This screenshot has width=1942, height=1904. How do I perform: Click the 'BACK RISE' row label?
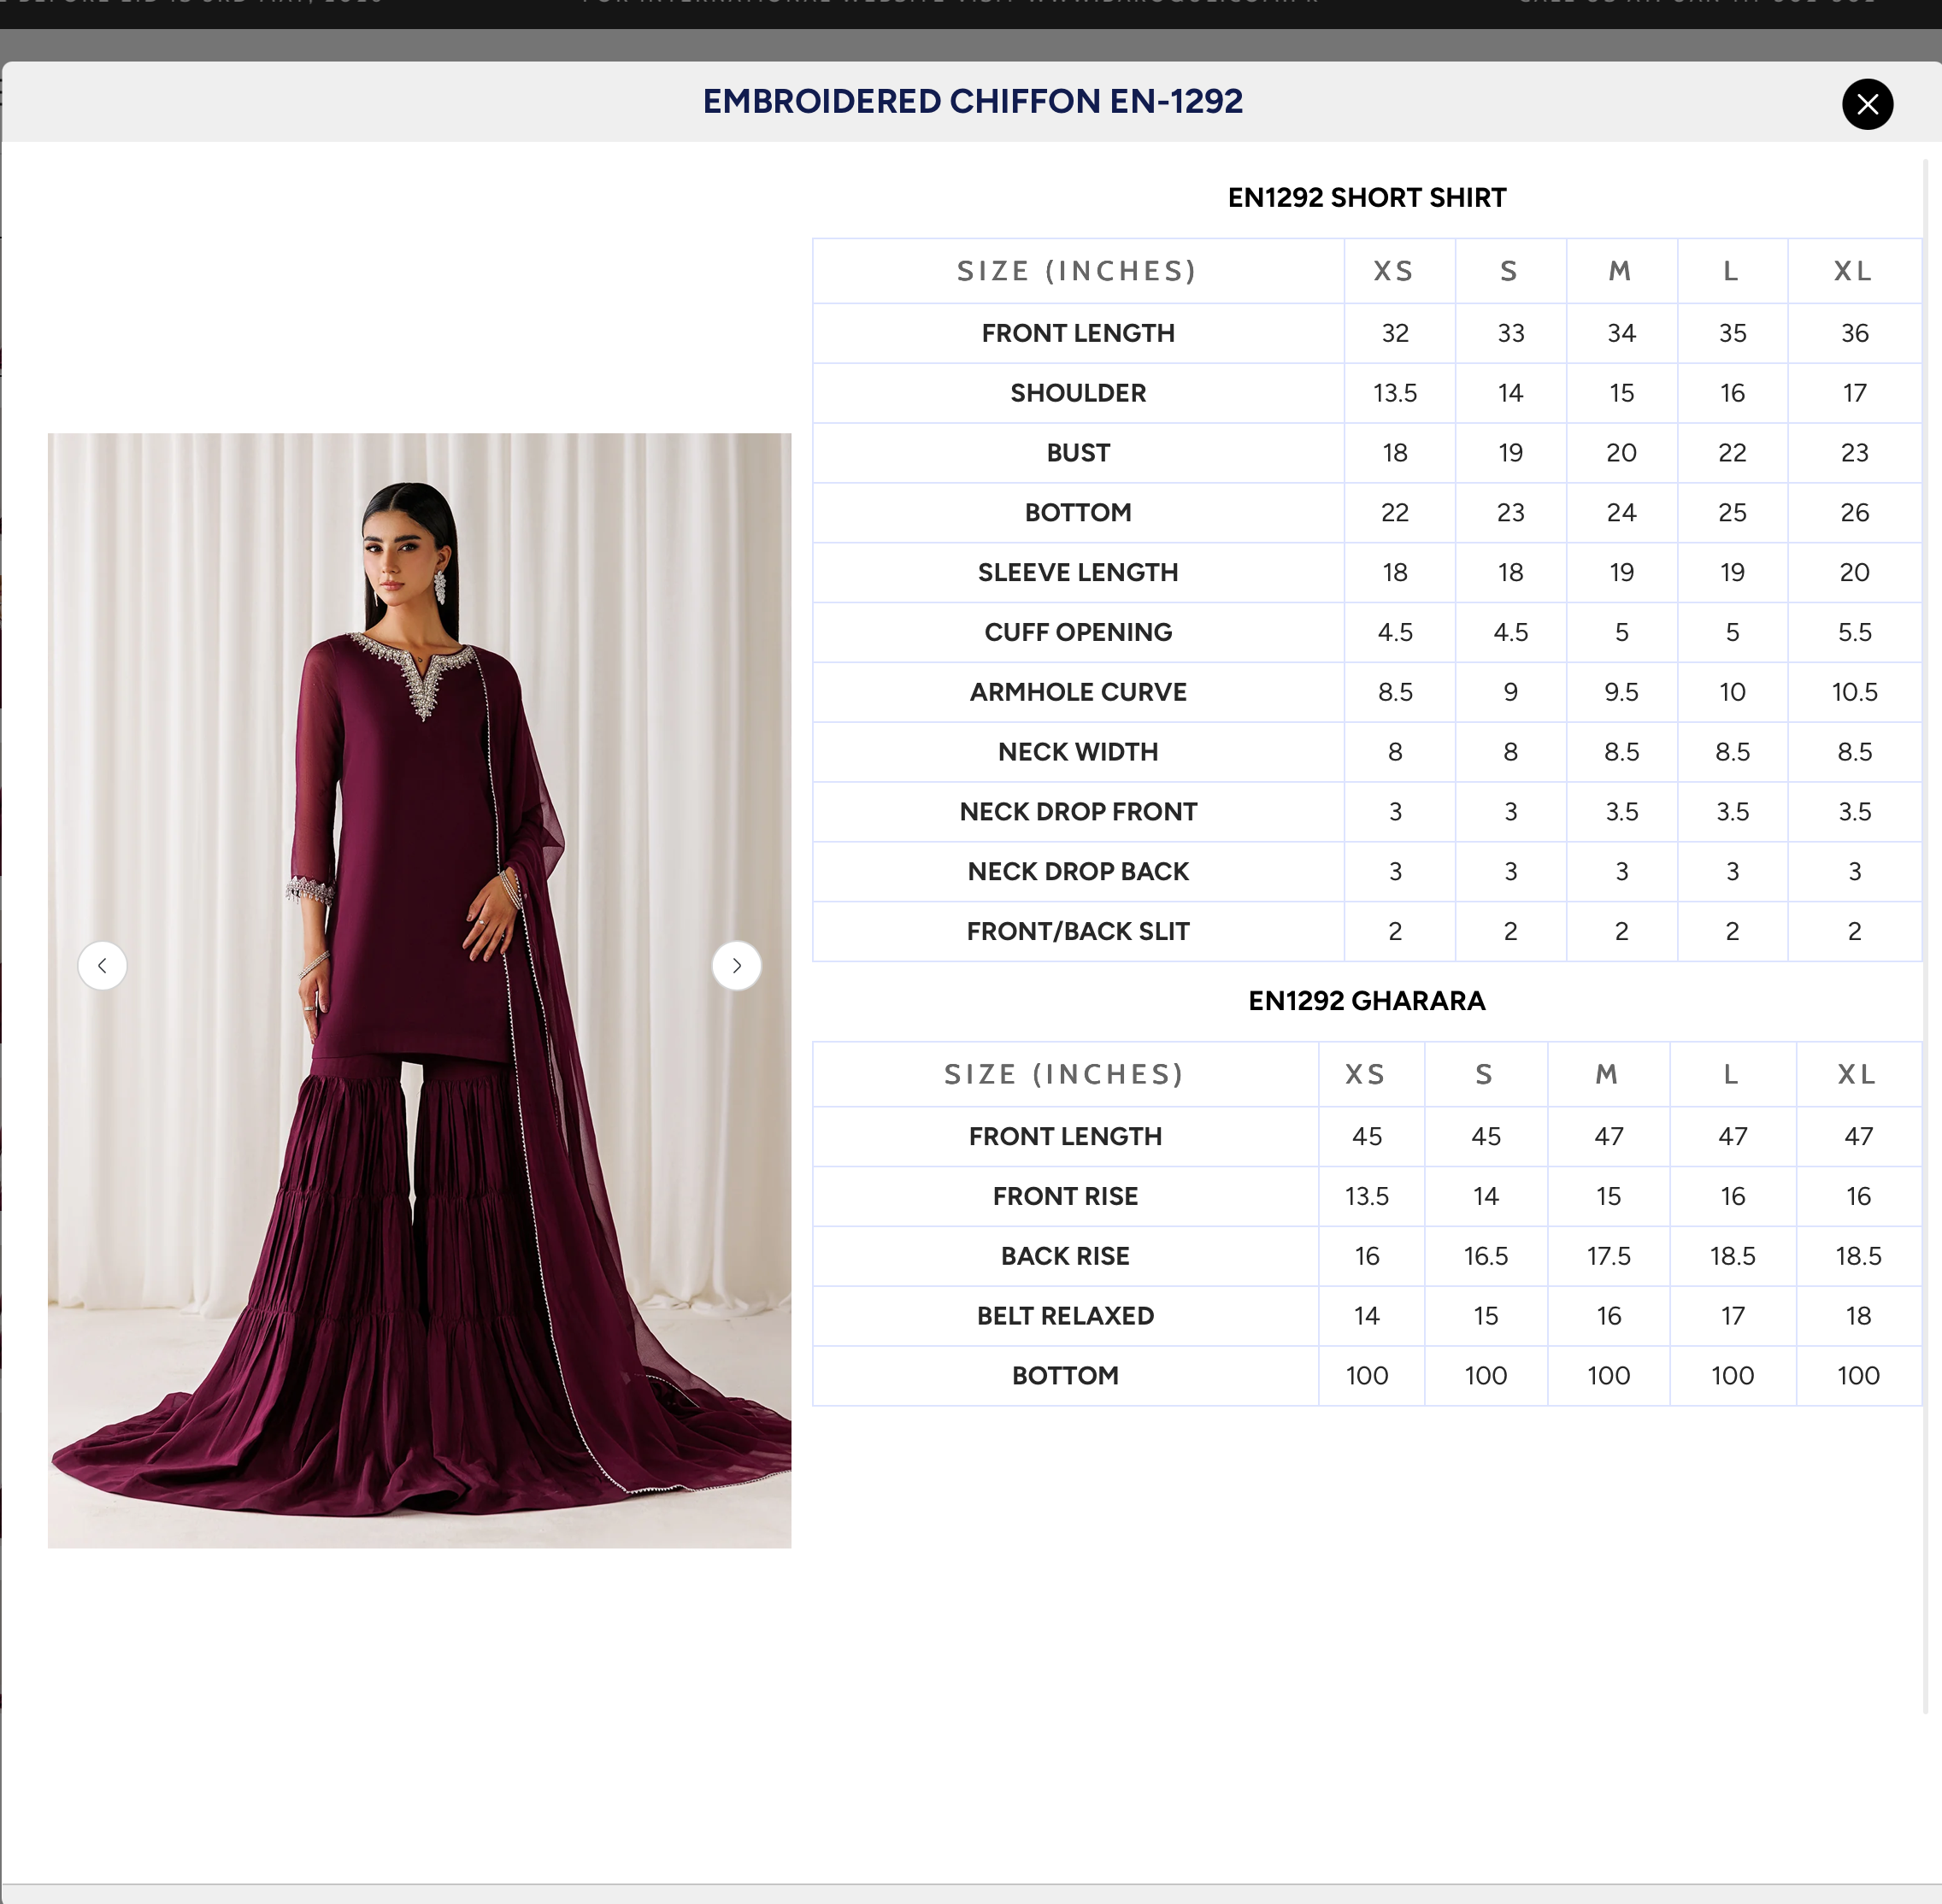[x=1065, y=1256]
